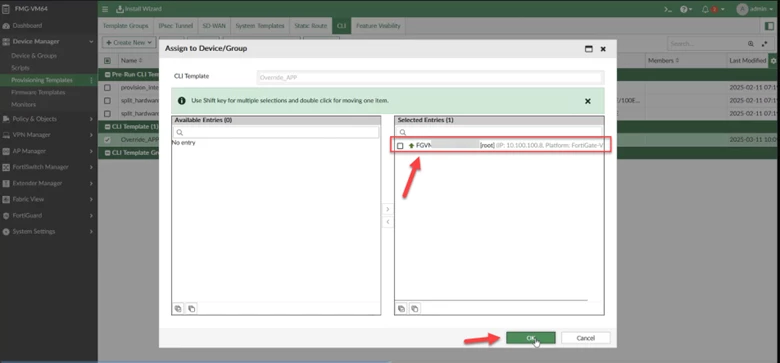Screen dimensions: 780x363
Task: Click the green up-arrow device status icon
Action: pos(411,146)
